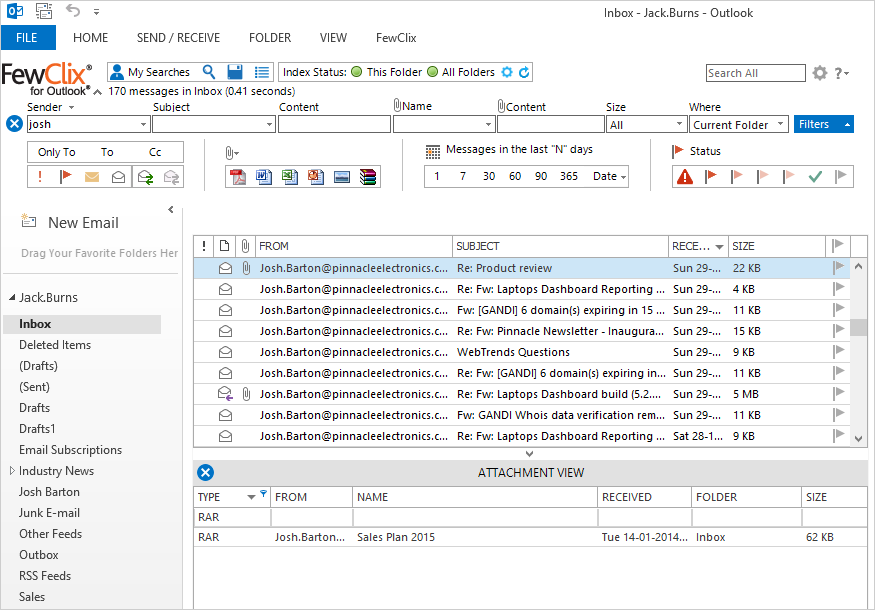The width and height of the screenshot is (875, 610).
Task: Open the Junk E-mail folder
Action: click(x=49, y=513)
